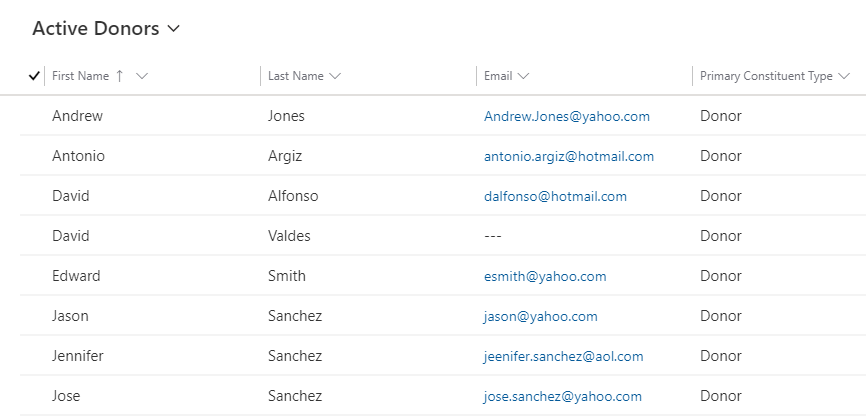866x417 pixels.
Task: Click jeenifer.sanchez@aol.com email link
Action: click(563, 356)
